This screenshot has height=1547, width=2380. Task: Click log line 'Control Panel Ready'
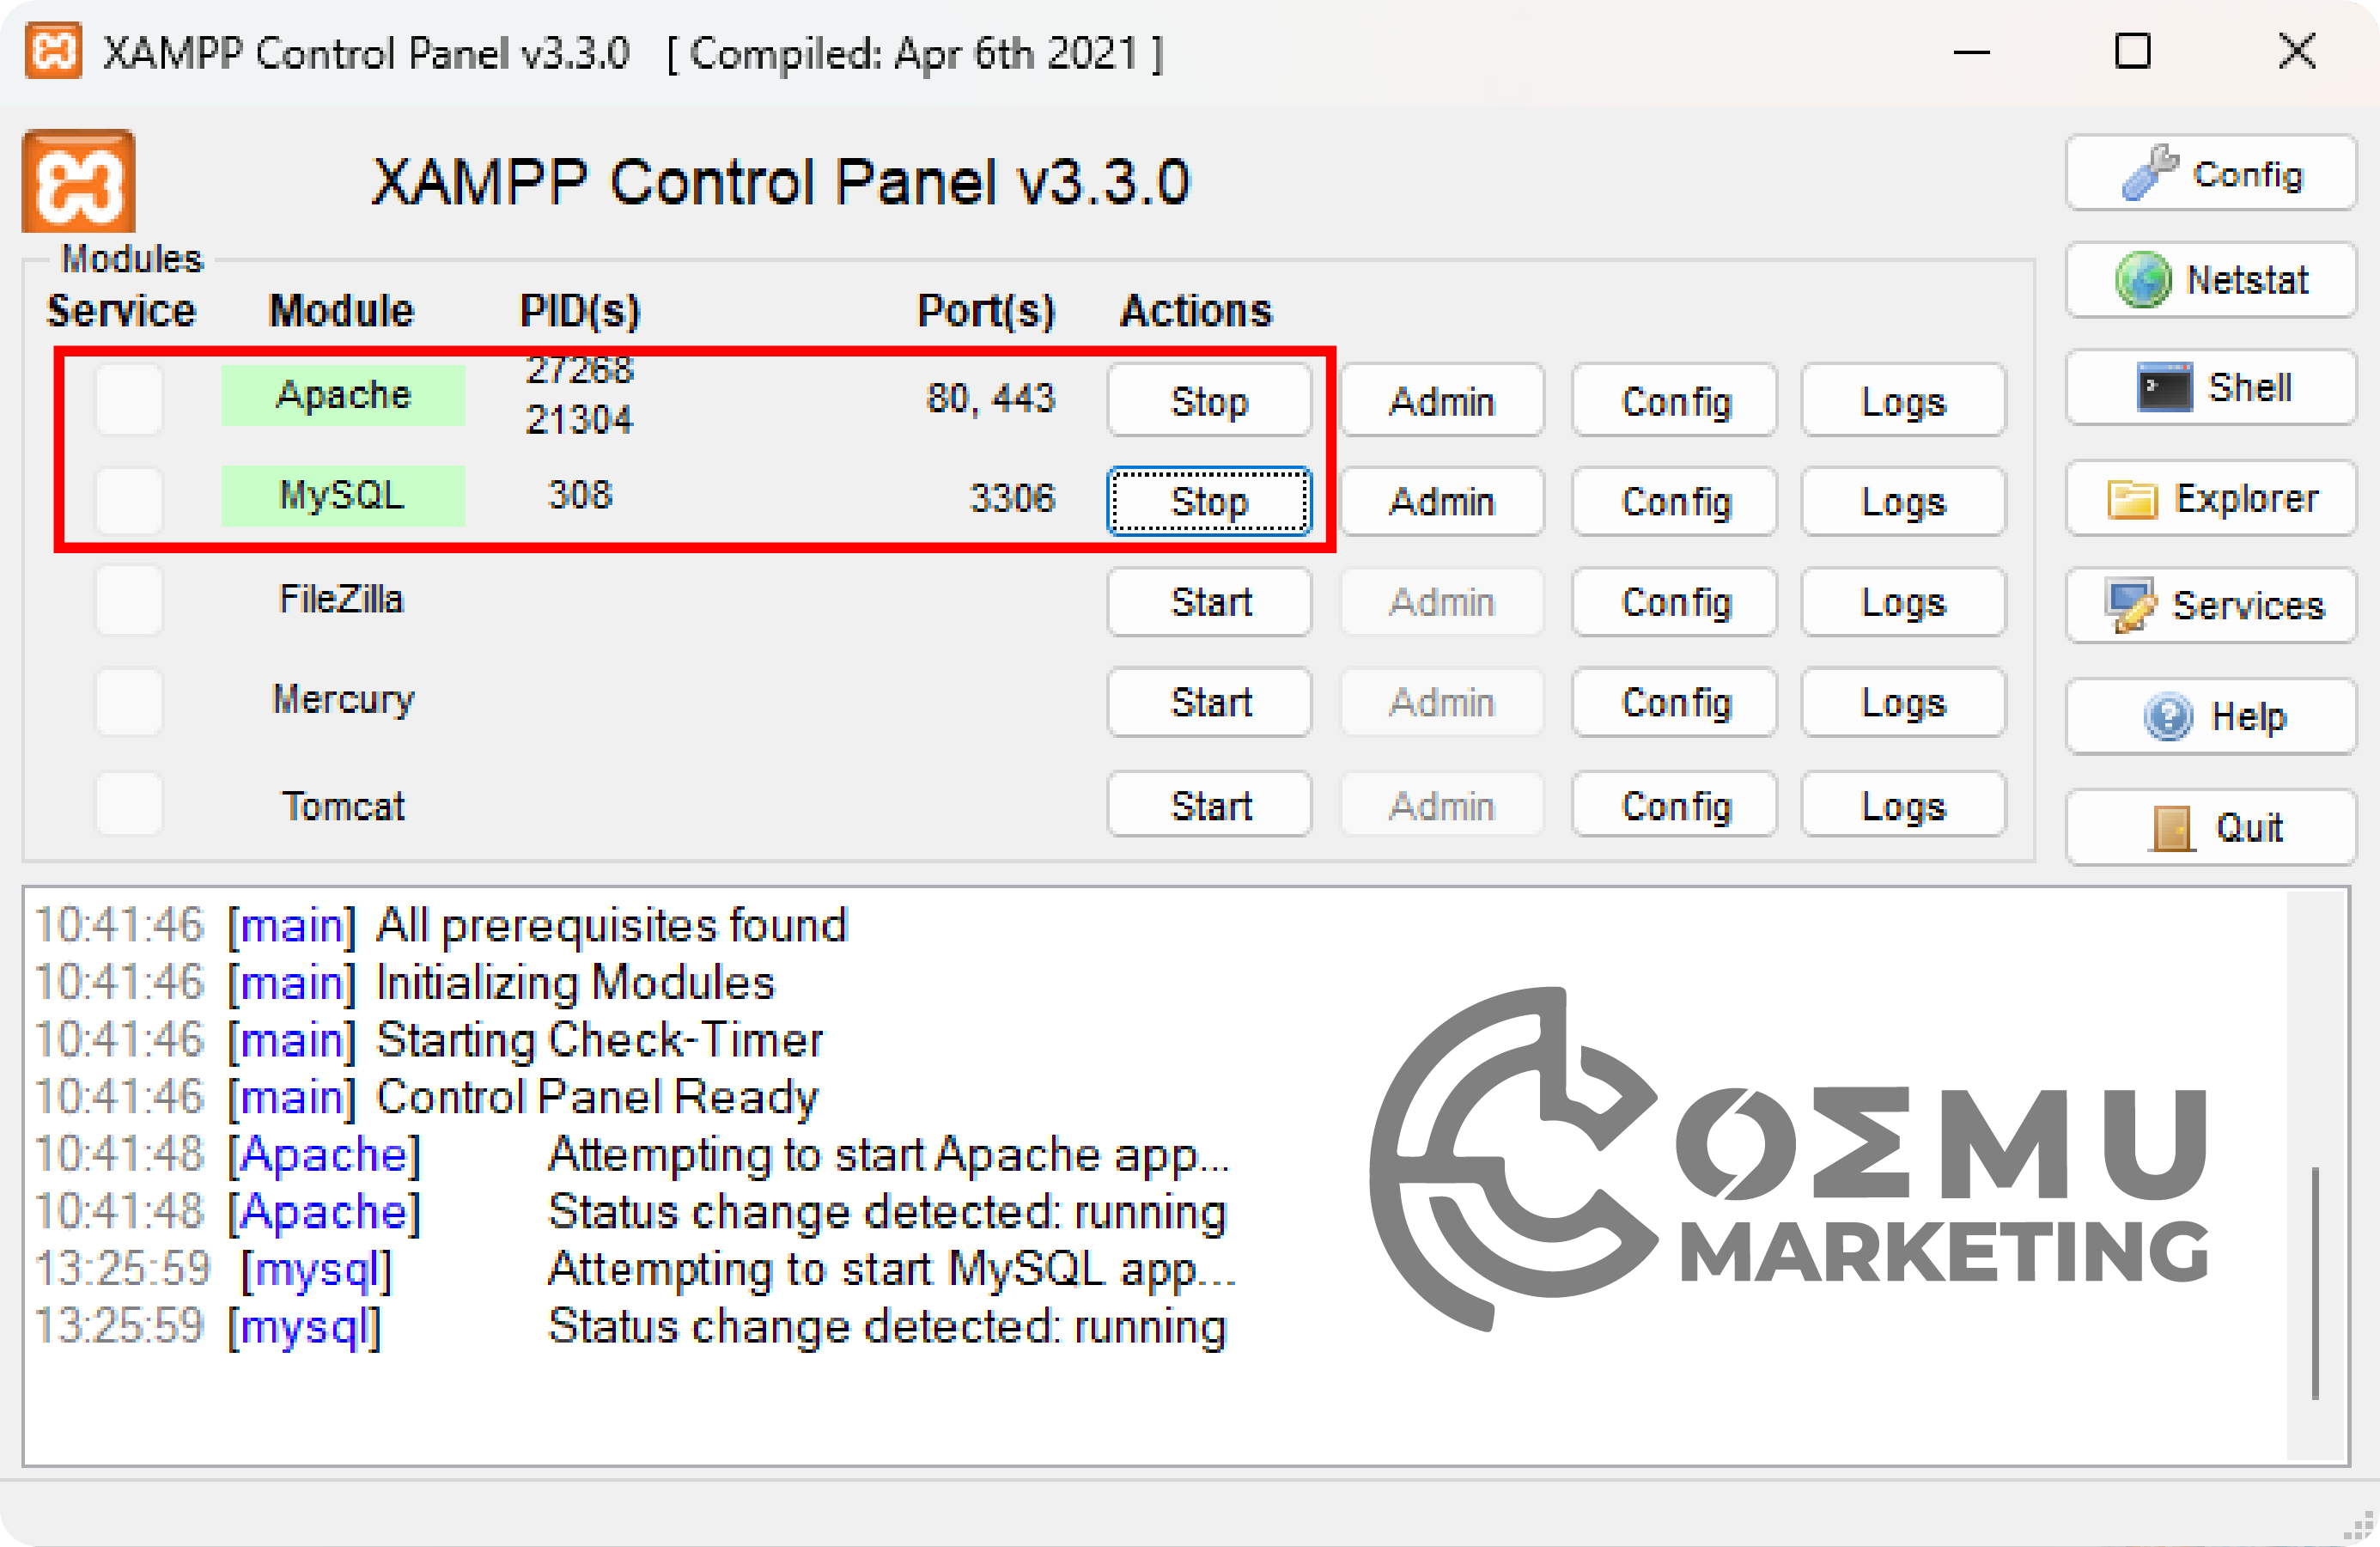(597, 1097)
